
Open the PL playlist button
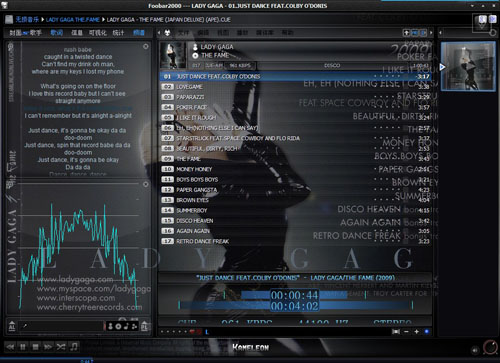(x=144, y=326)
